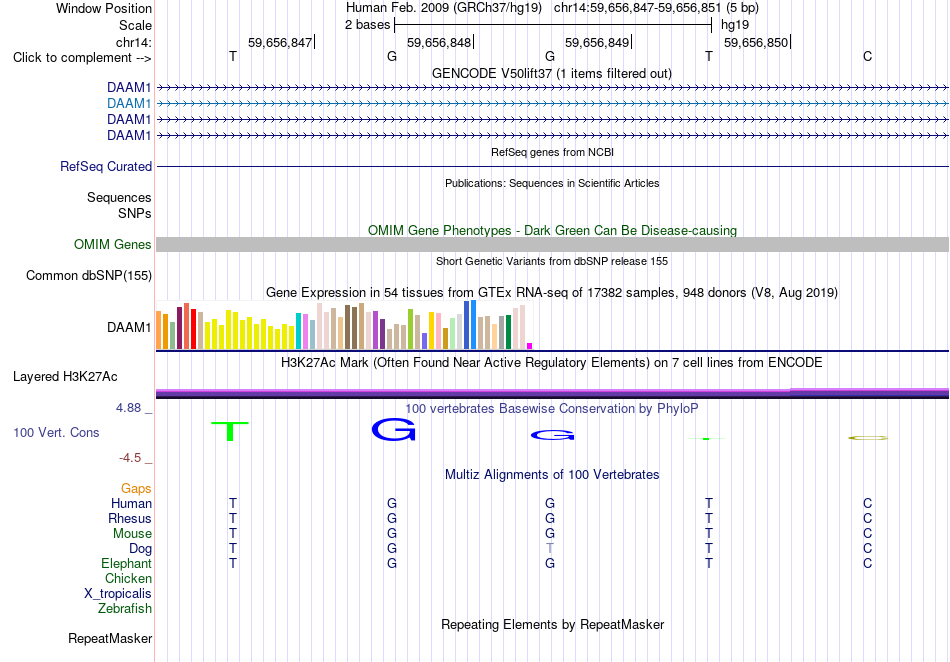This screenshot has height=662, width=950.
Task: Click the Window Position label
Action: [104, 8]
